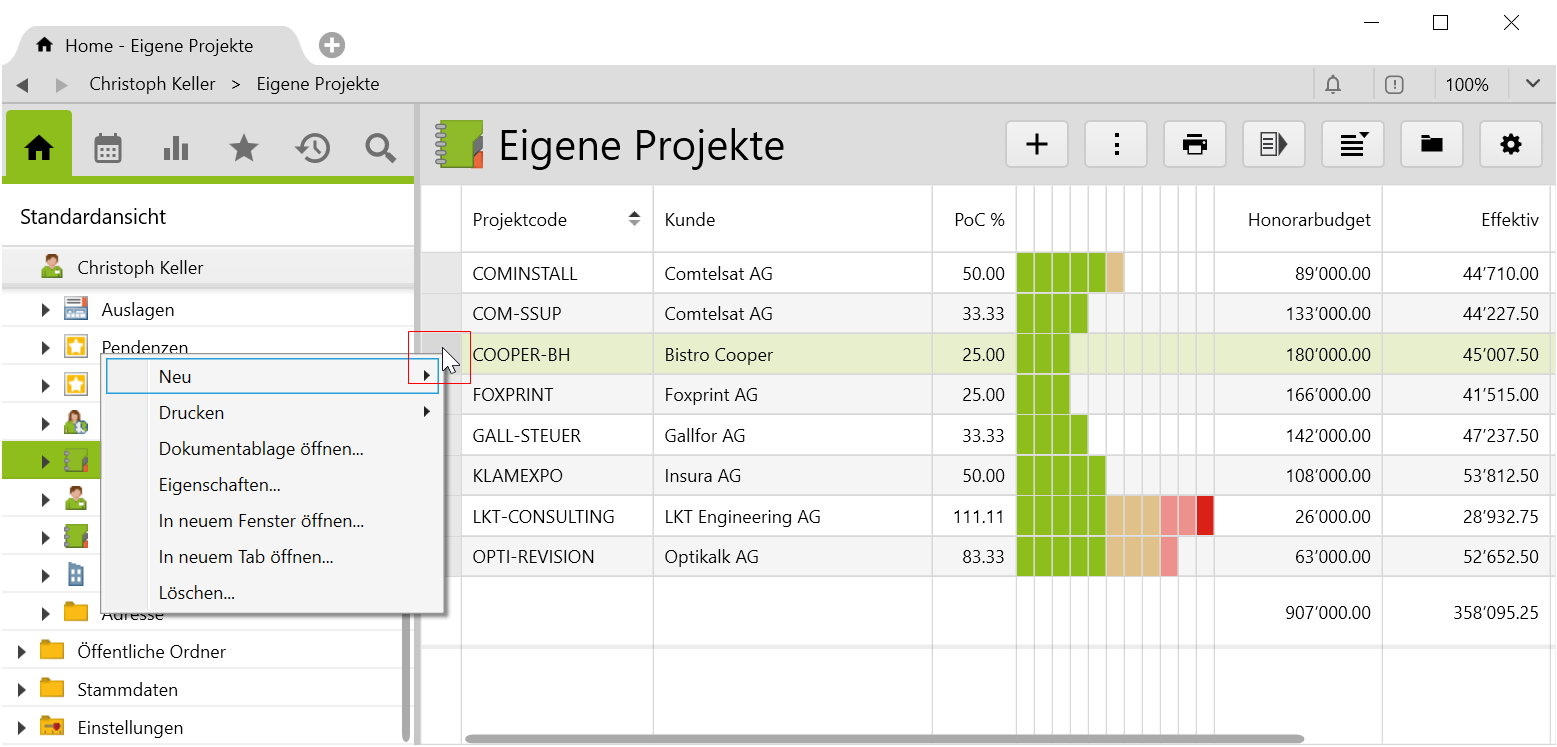The image size is (1557, 747).
Task: Select In neuem Tab öffnen... menu entry
Action: click(245, 557)
